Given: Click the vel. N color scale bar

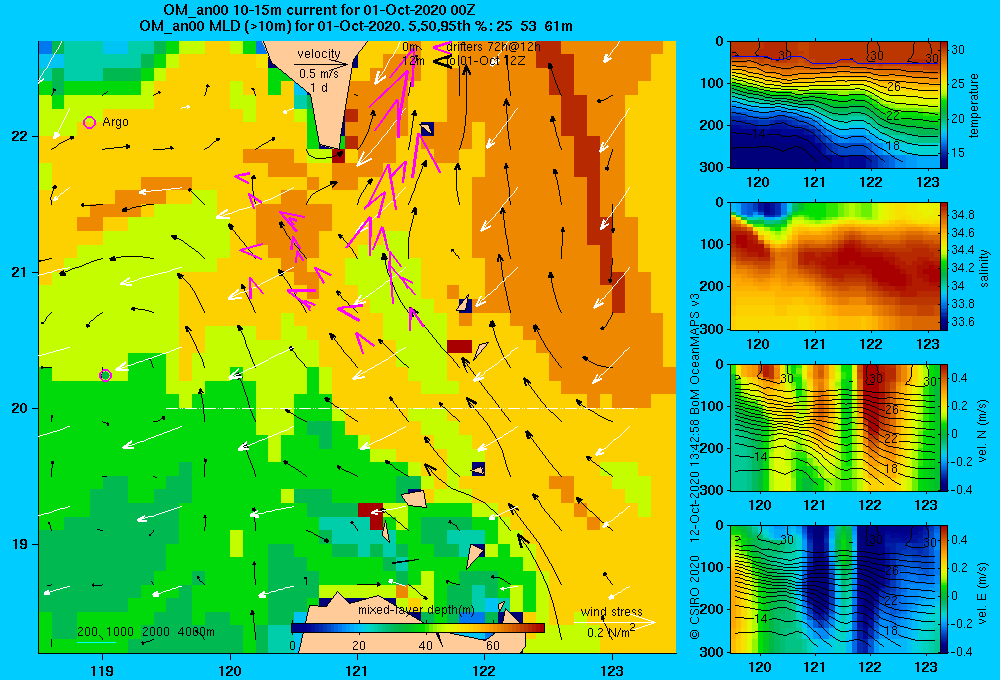Looking at the screenshot, I should [x=944, y=427].
